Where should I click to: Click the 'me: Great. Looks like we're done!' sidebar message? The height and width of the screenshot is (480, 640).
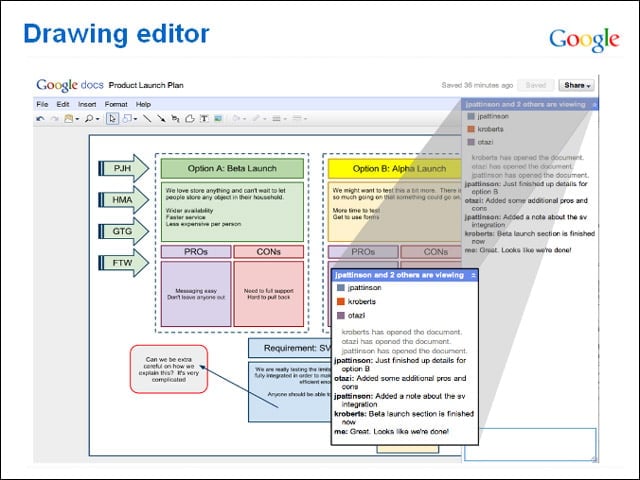[x=518, y=250]
